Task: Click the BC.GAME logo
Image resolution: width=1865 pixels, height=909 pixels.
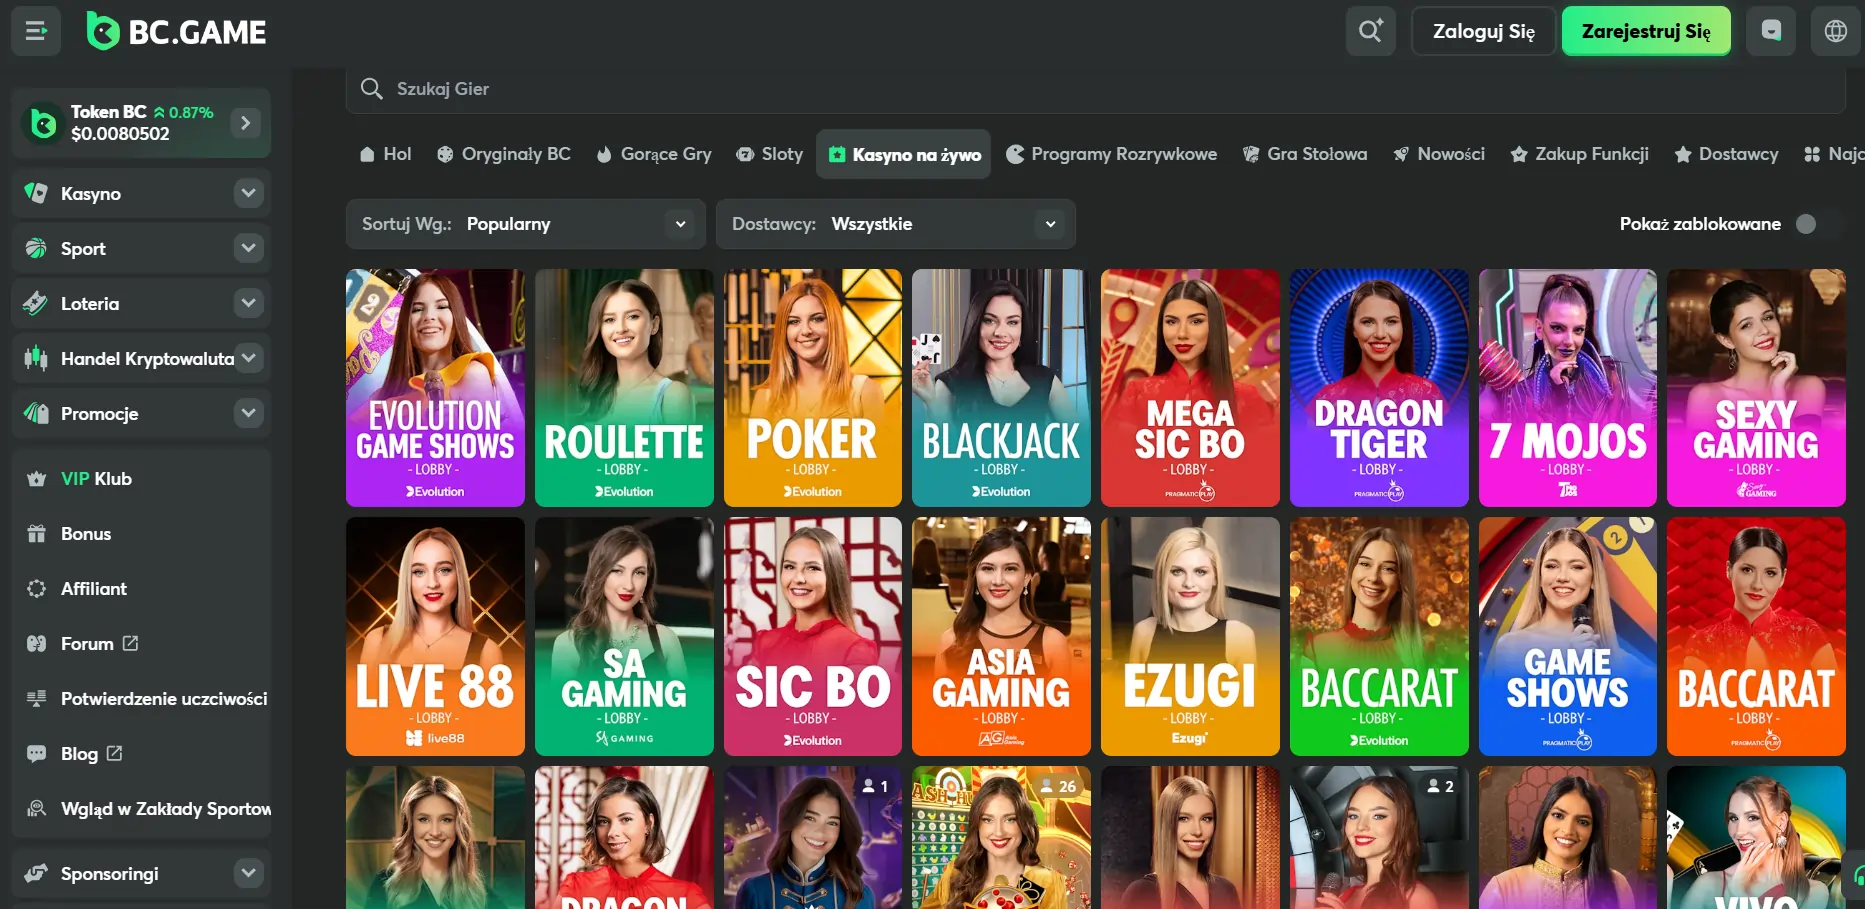Action: pyautogui.click(x=176, y=31)
